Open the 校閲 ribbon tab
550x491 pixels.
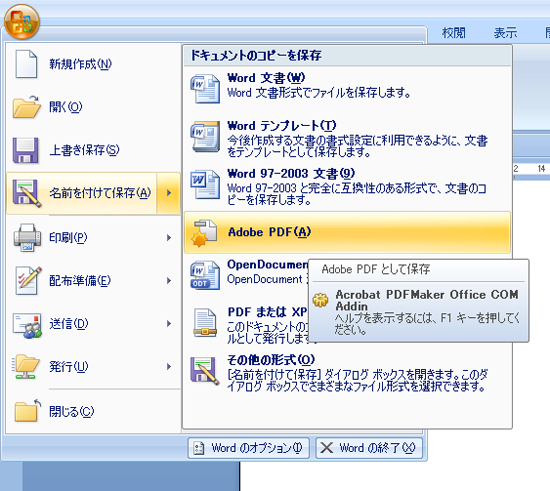coord(454,33)
